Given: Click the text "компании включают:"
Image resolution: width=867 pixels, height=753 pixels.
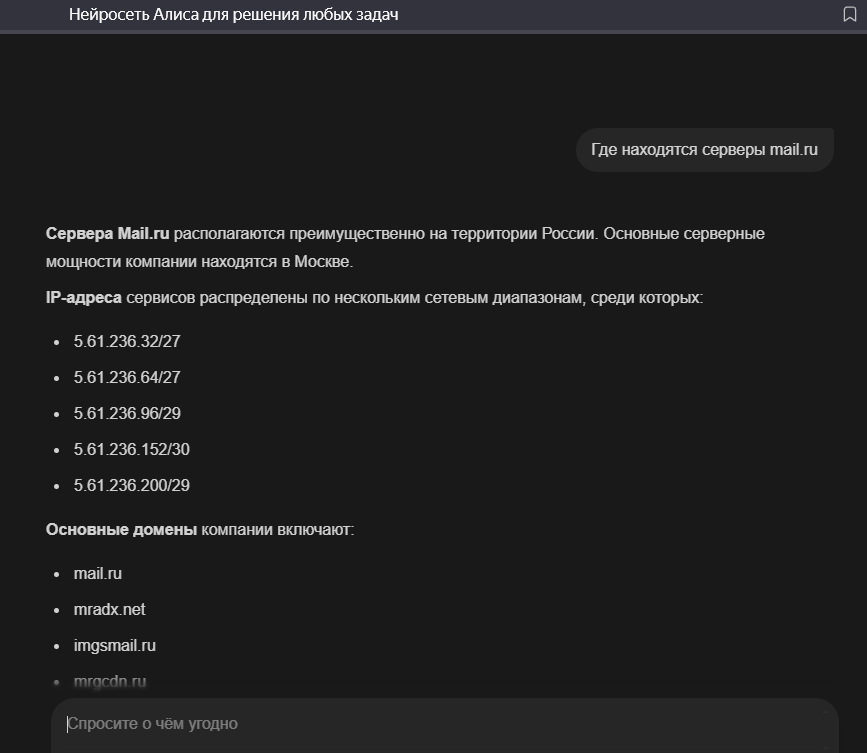Looking at the screenshot, I should coord(278,530).
